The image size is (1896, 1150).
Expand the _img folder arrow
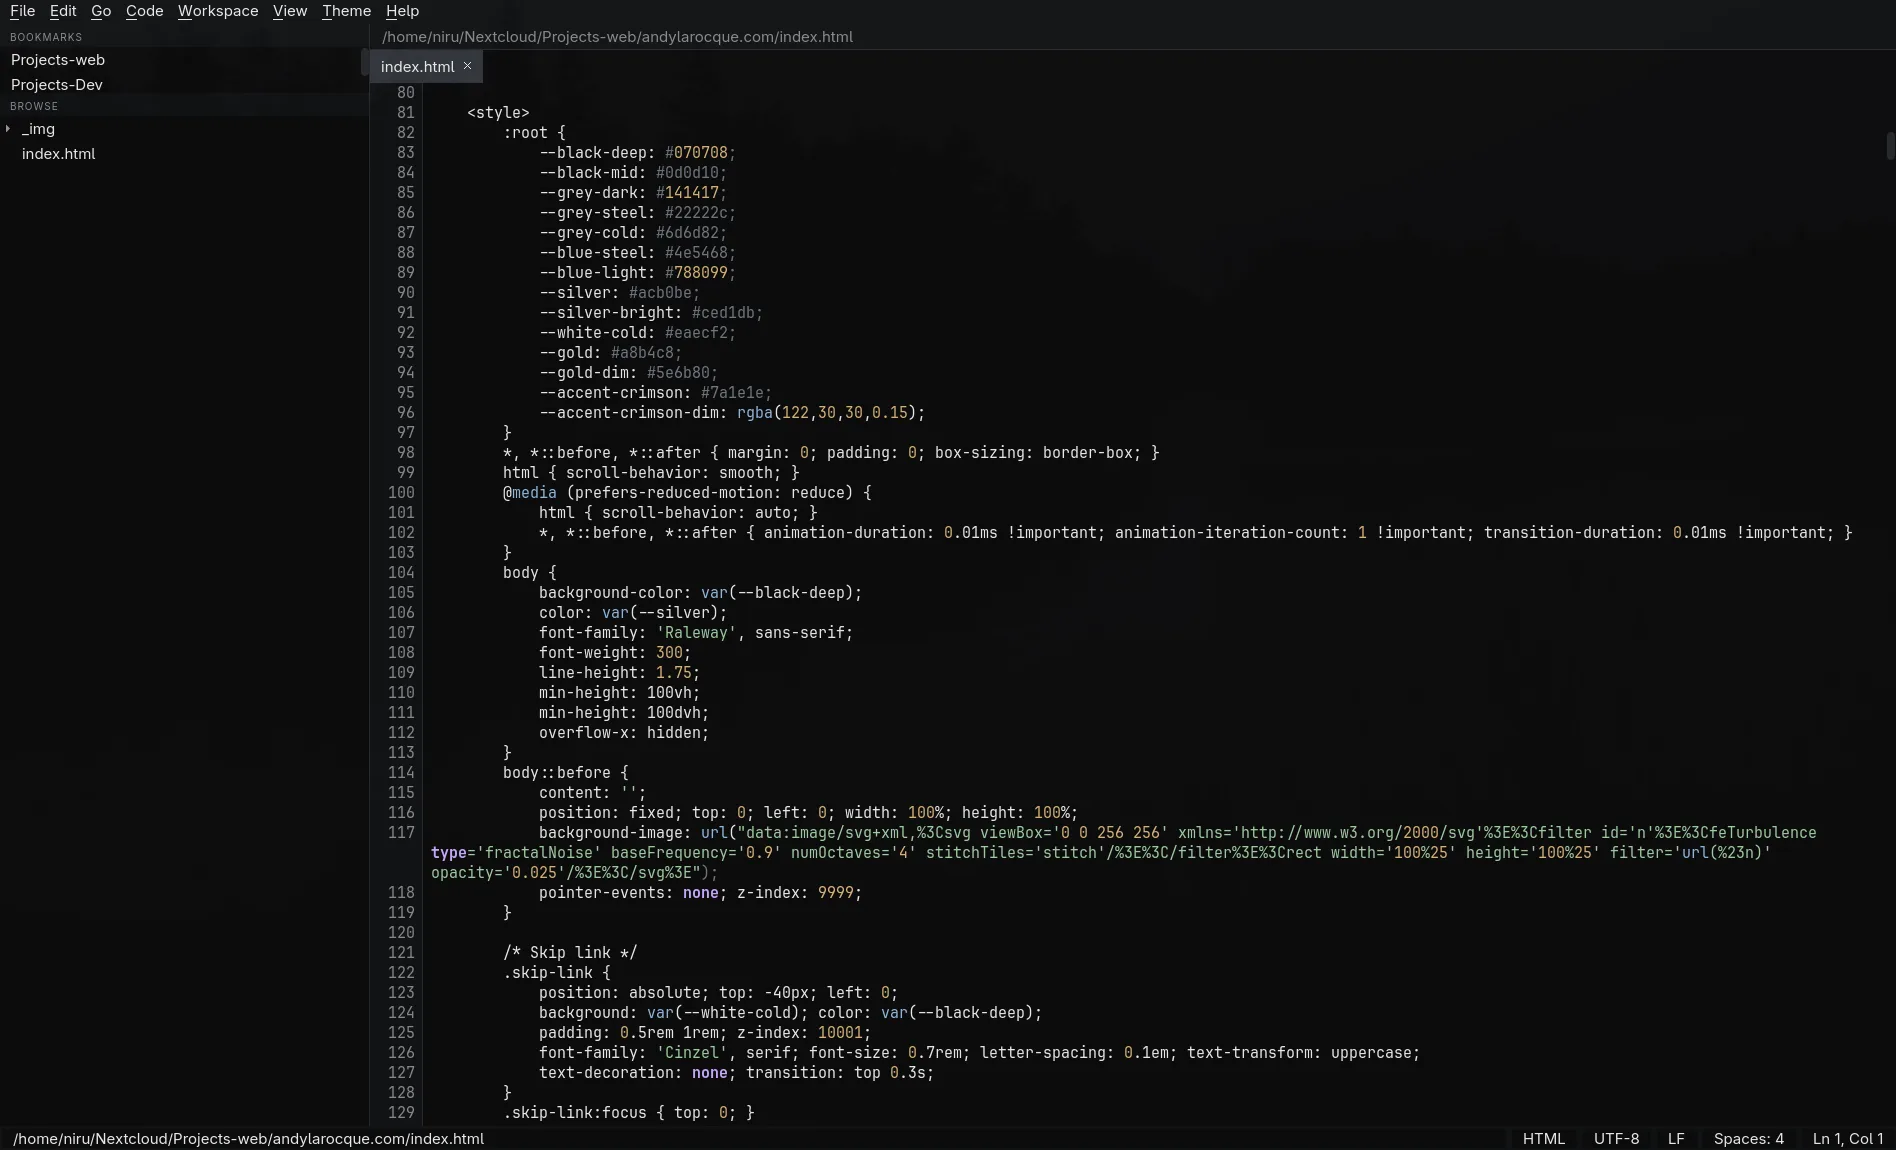pyautogui.click(x=8, y=129)
